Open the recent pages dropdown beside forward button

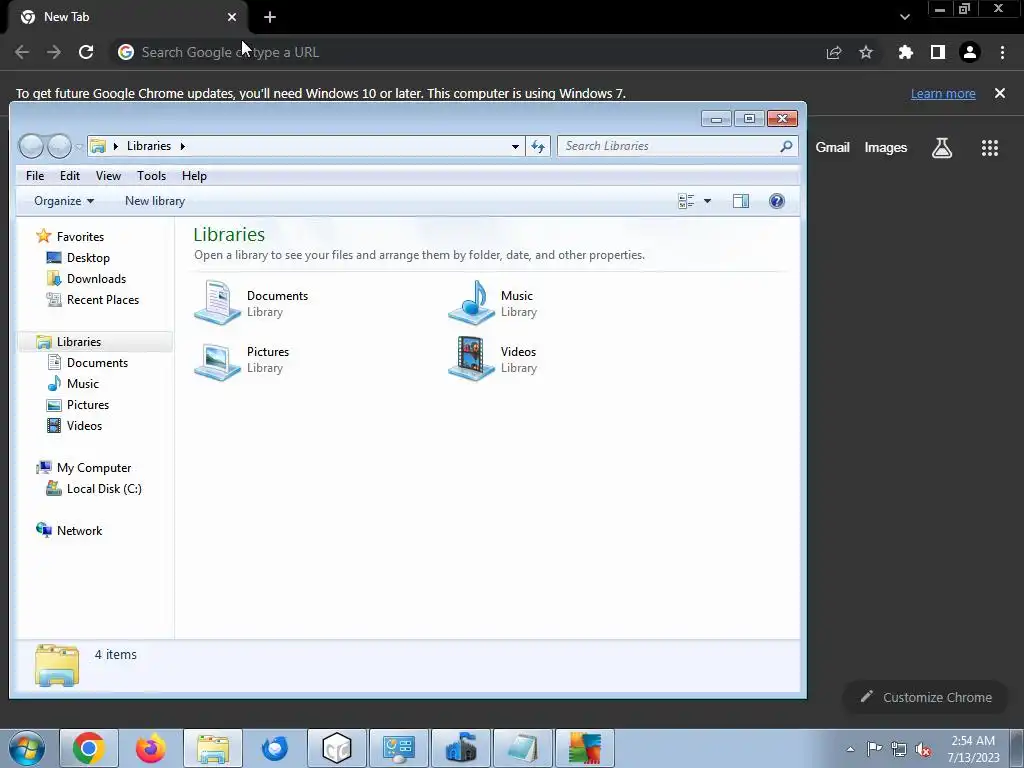click(78, 147)
